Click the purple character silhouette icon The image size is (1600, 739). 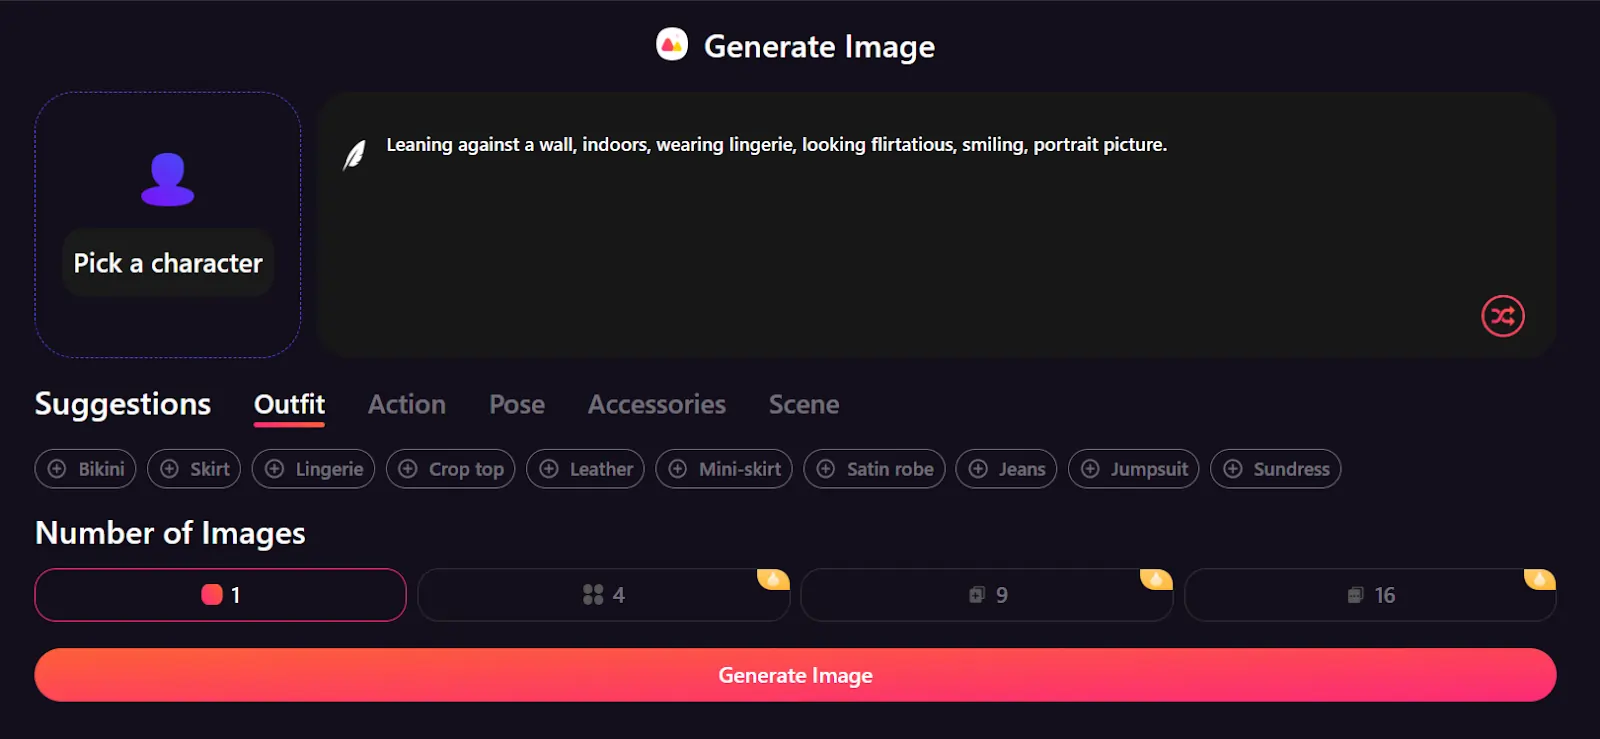pyautogui.click(x=168, y=180)
